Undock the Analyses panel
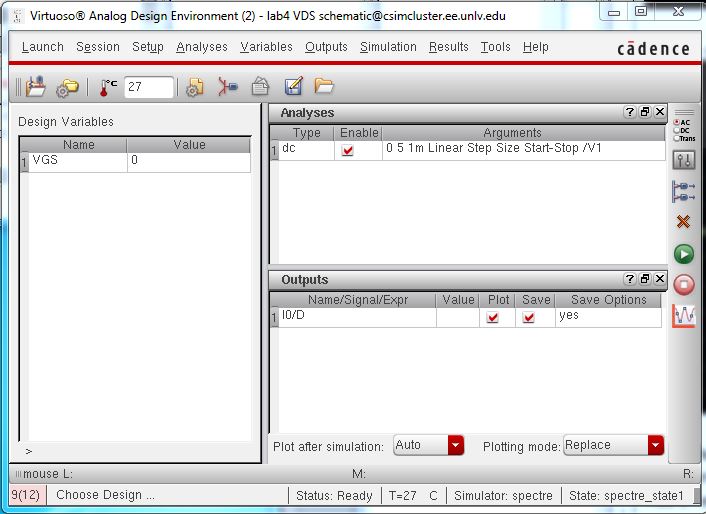The height and width of the screenshot is (514, 706). [645, 112]
